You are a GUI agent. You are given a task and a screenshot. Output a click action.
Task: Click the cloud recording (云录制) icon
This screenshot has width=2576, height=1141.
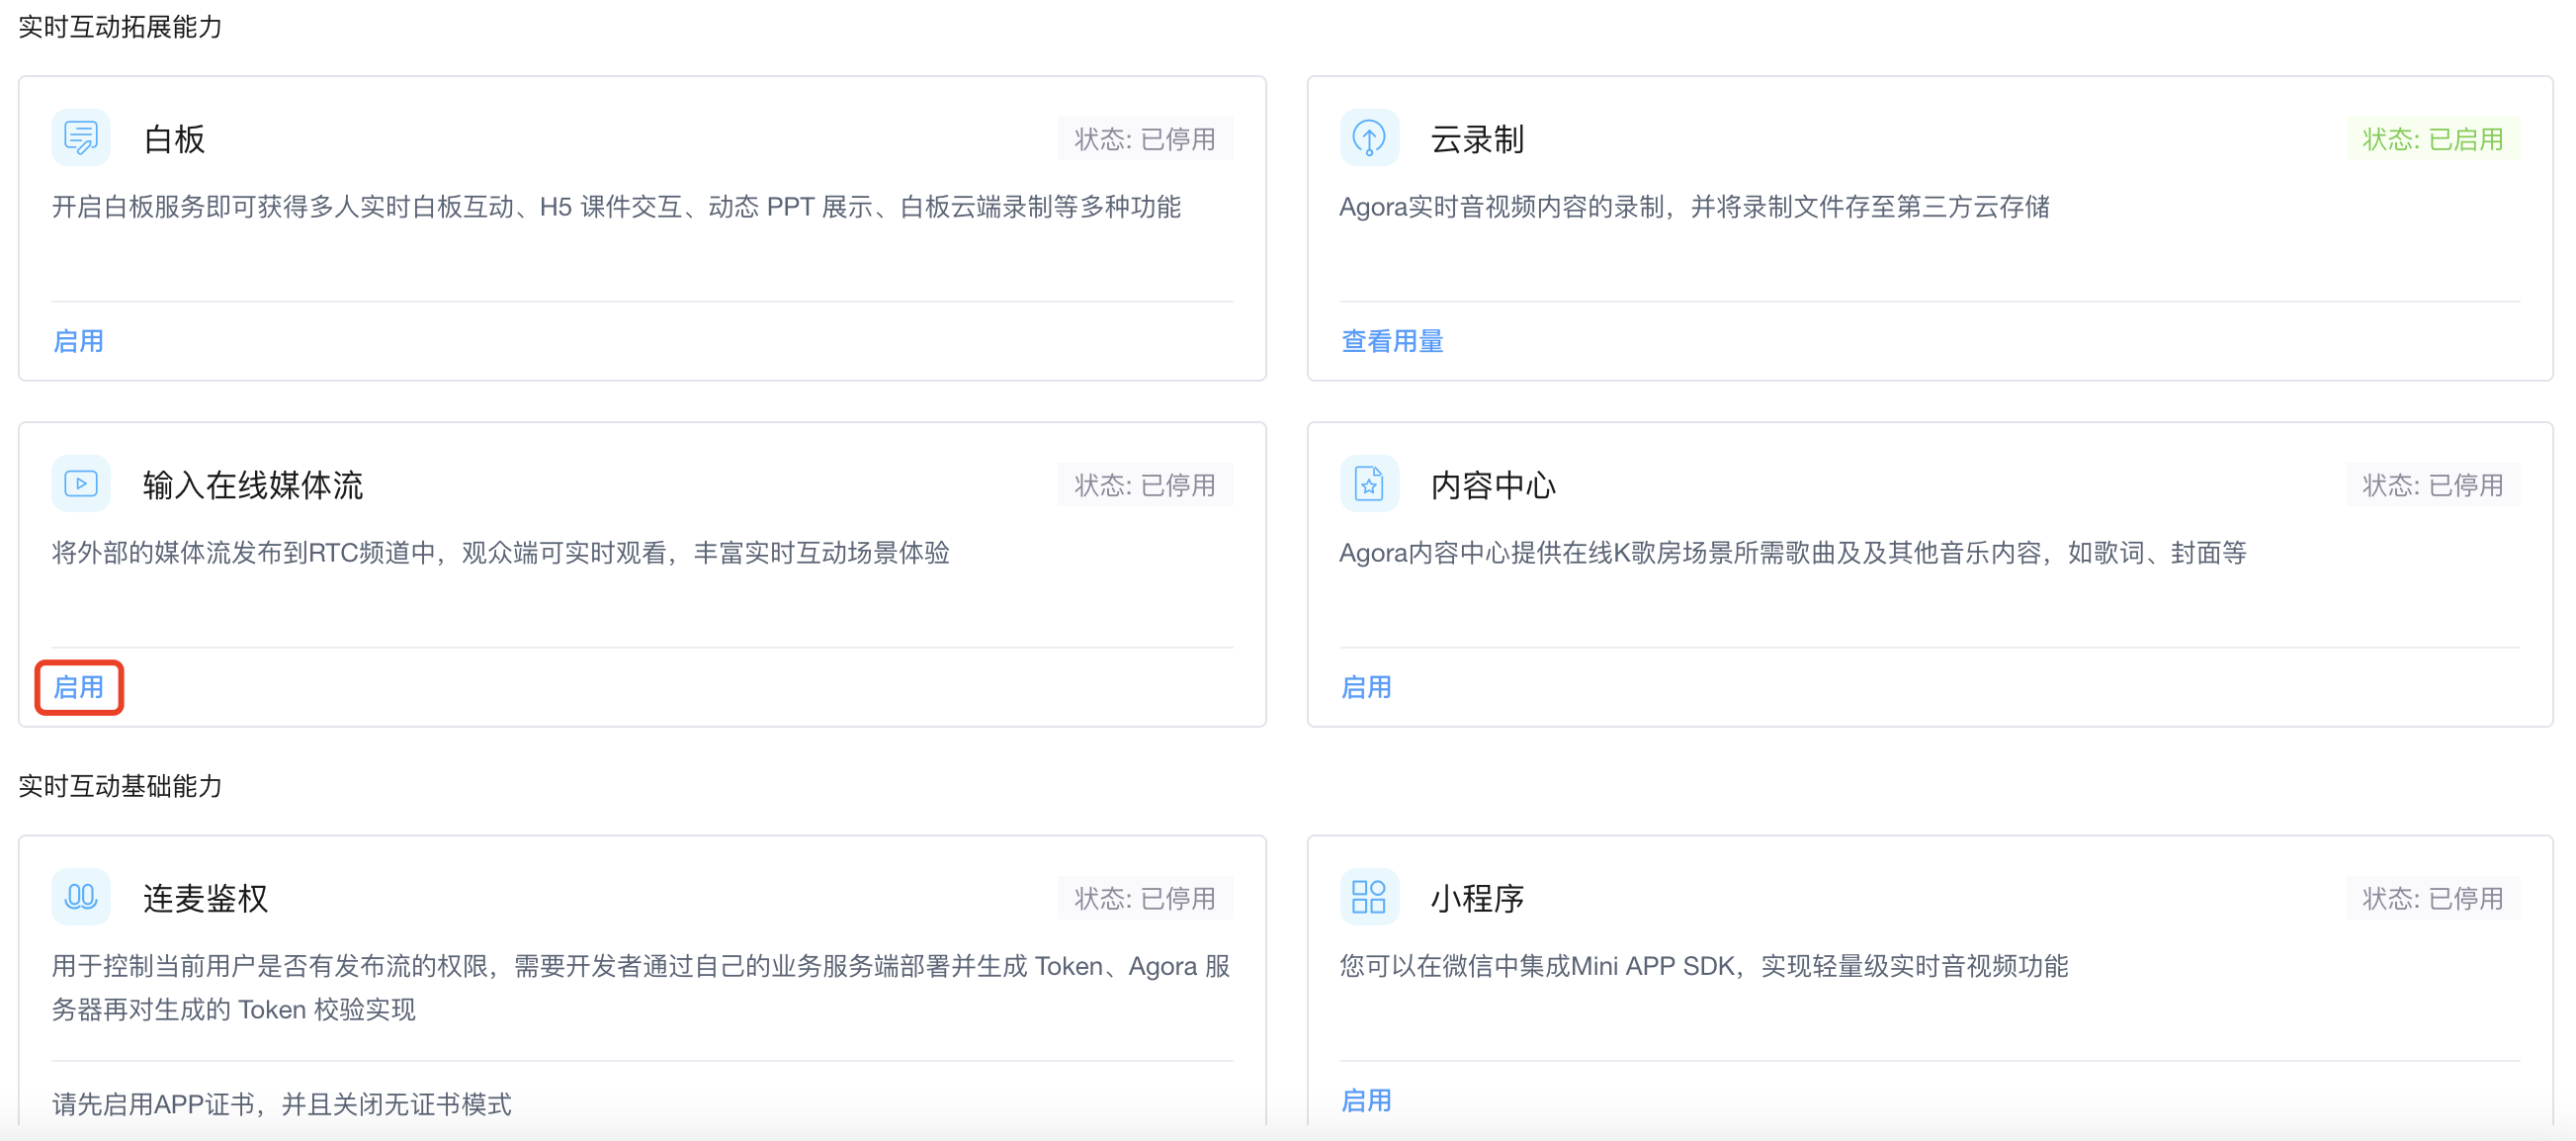coord(1369,137)
